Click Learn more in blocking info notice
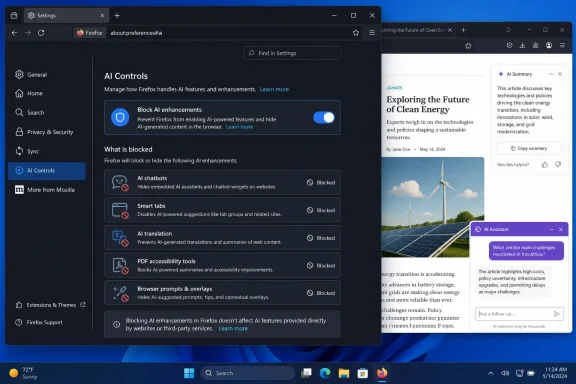Viewport: 576px width, 384px height. 233,329
